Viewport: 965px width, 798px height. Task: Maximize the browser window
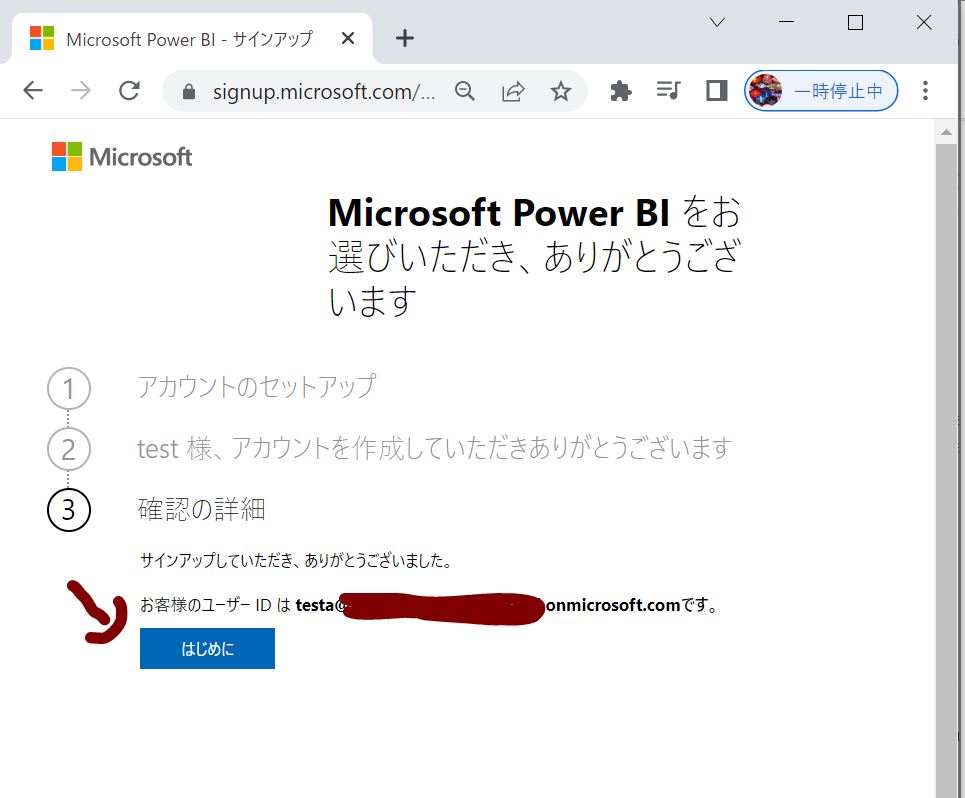[x=855, y=23]
